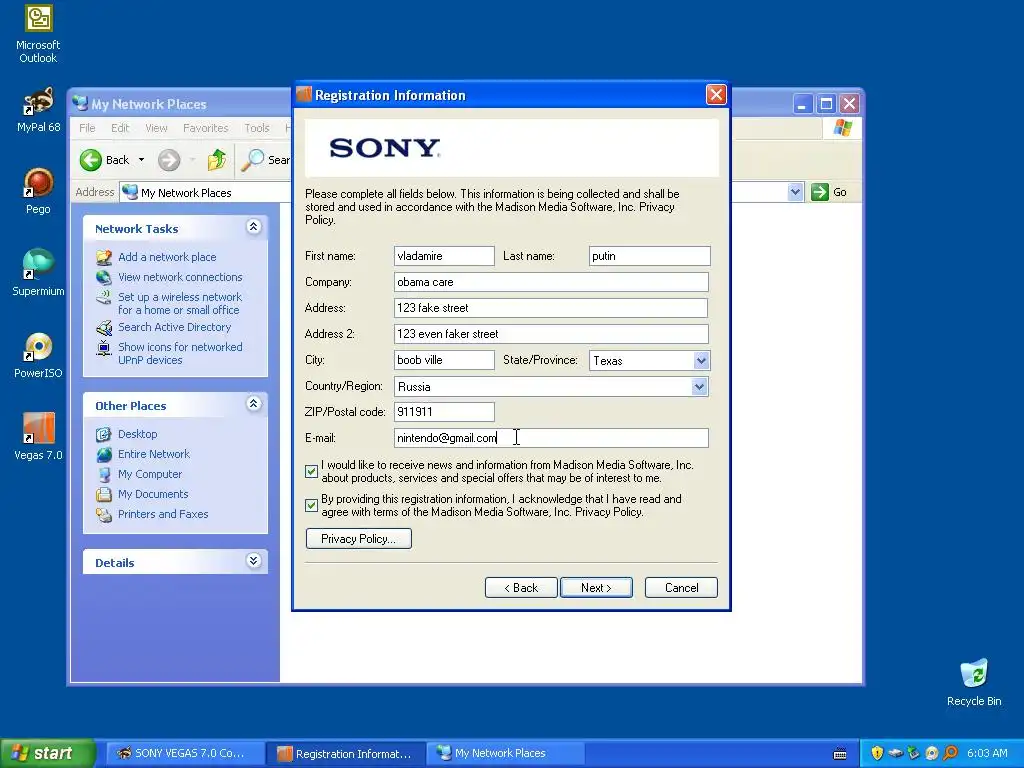
Task: Click security shield icon in system tray
Action: [877, 753]
